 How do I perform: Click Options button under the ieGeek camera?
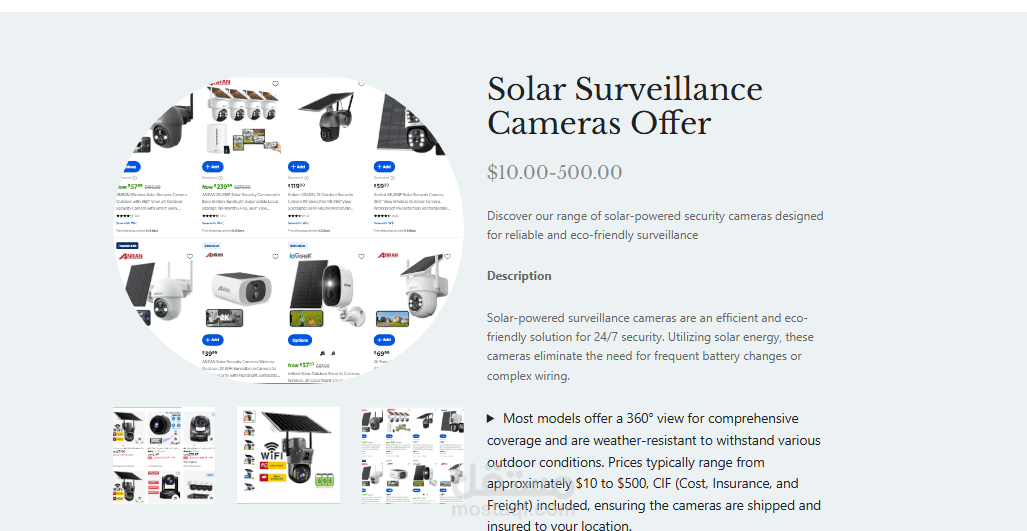coord(299,340)
